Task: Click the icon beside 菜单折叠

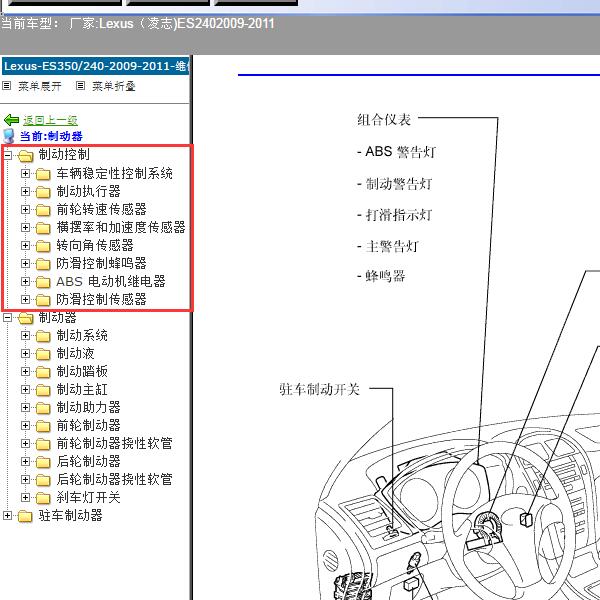Action: [x=80, y=85]
